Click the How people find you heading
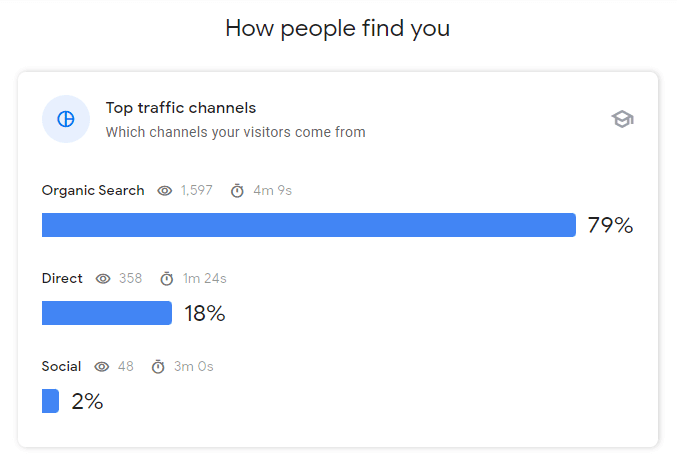 point(338,28)
